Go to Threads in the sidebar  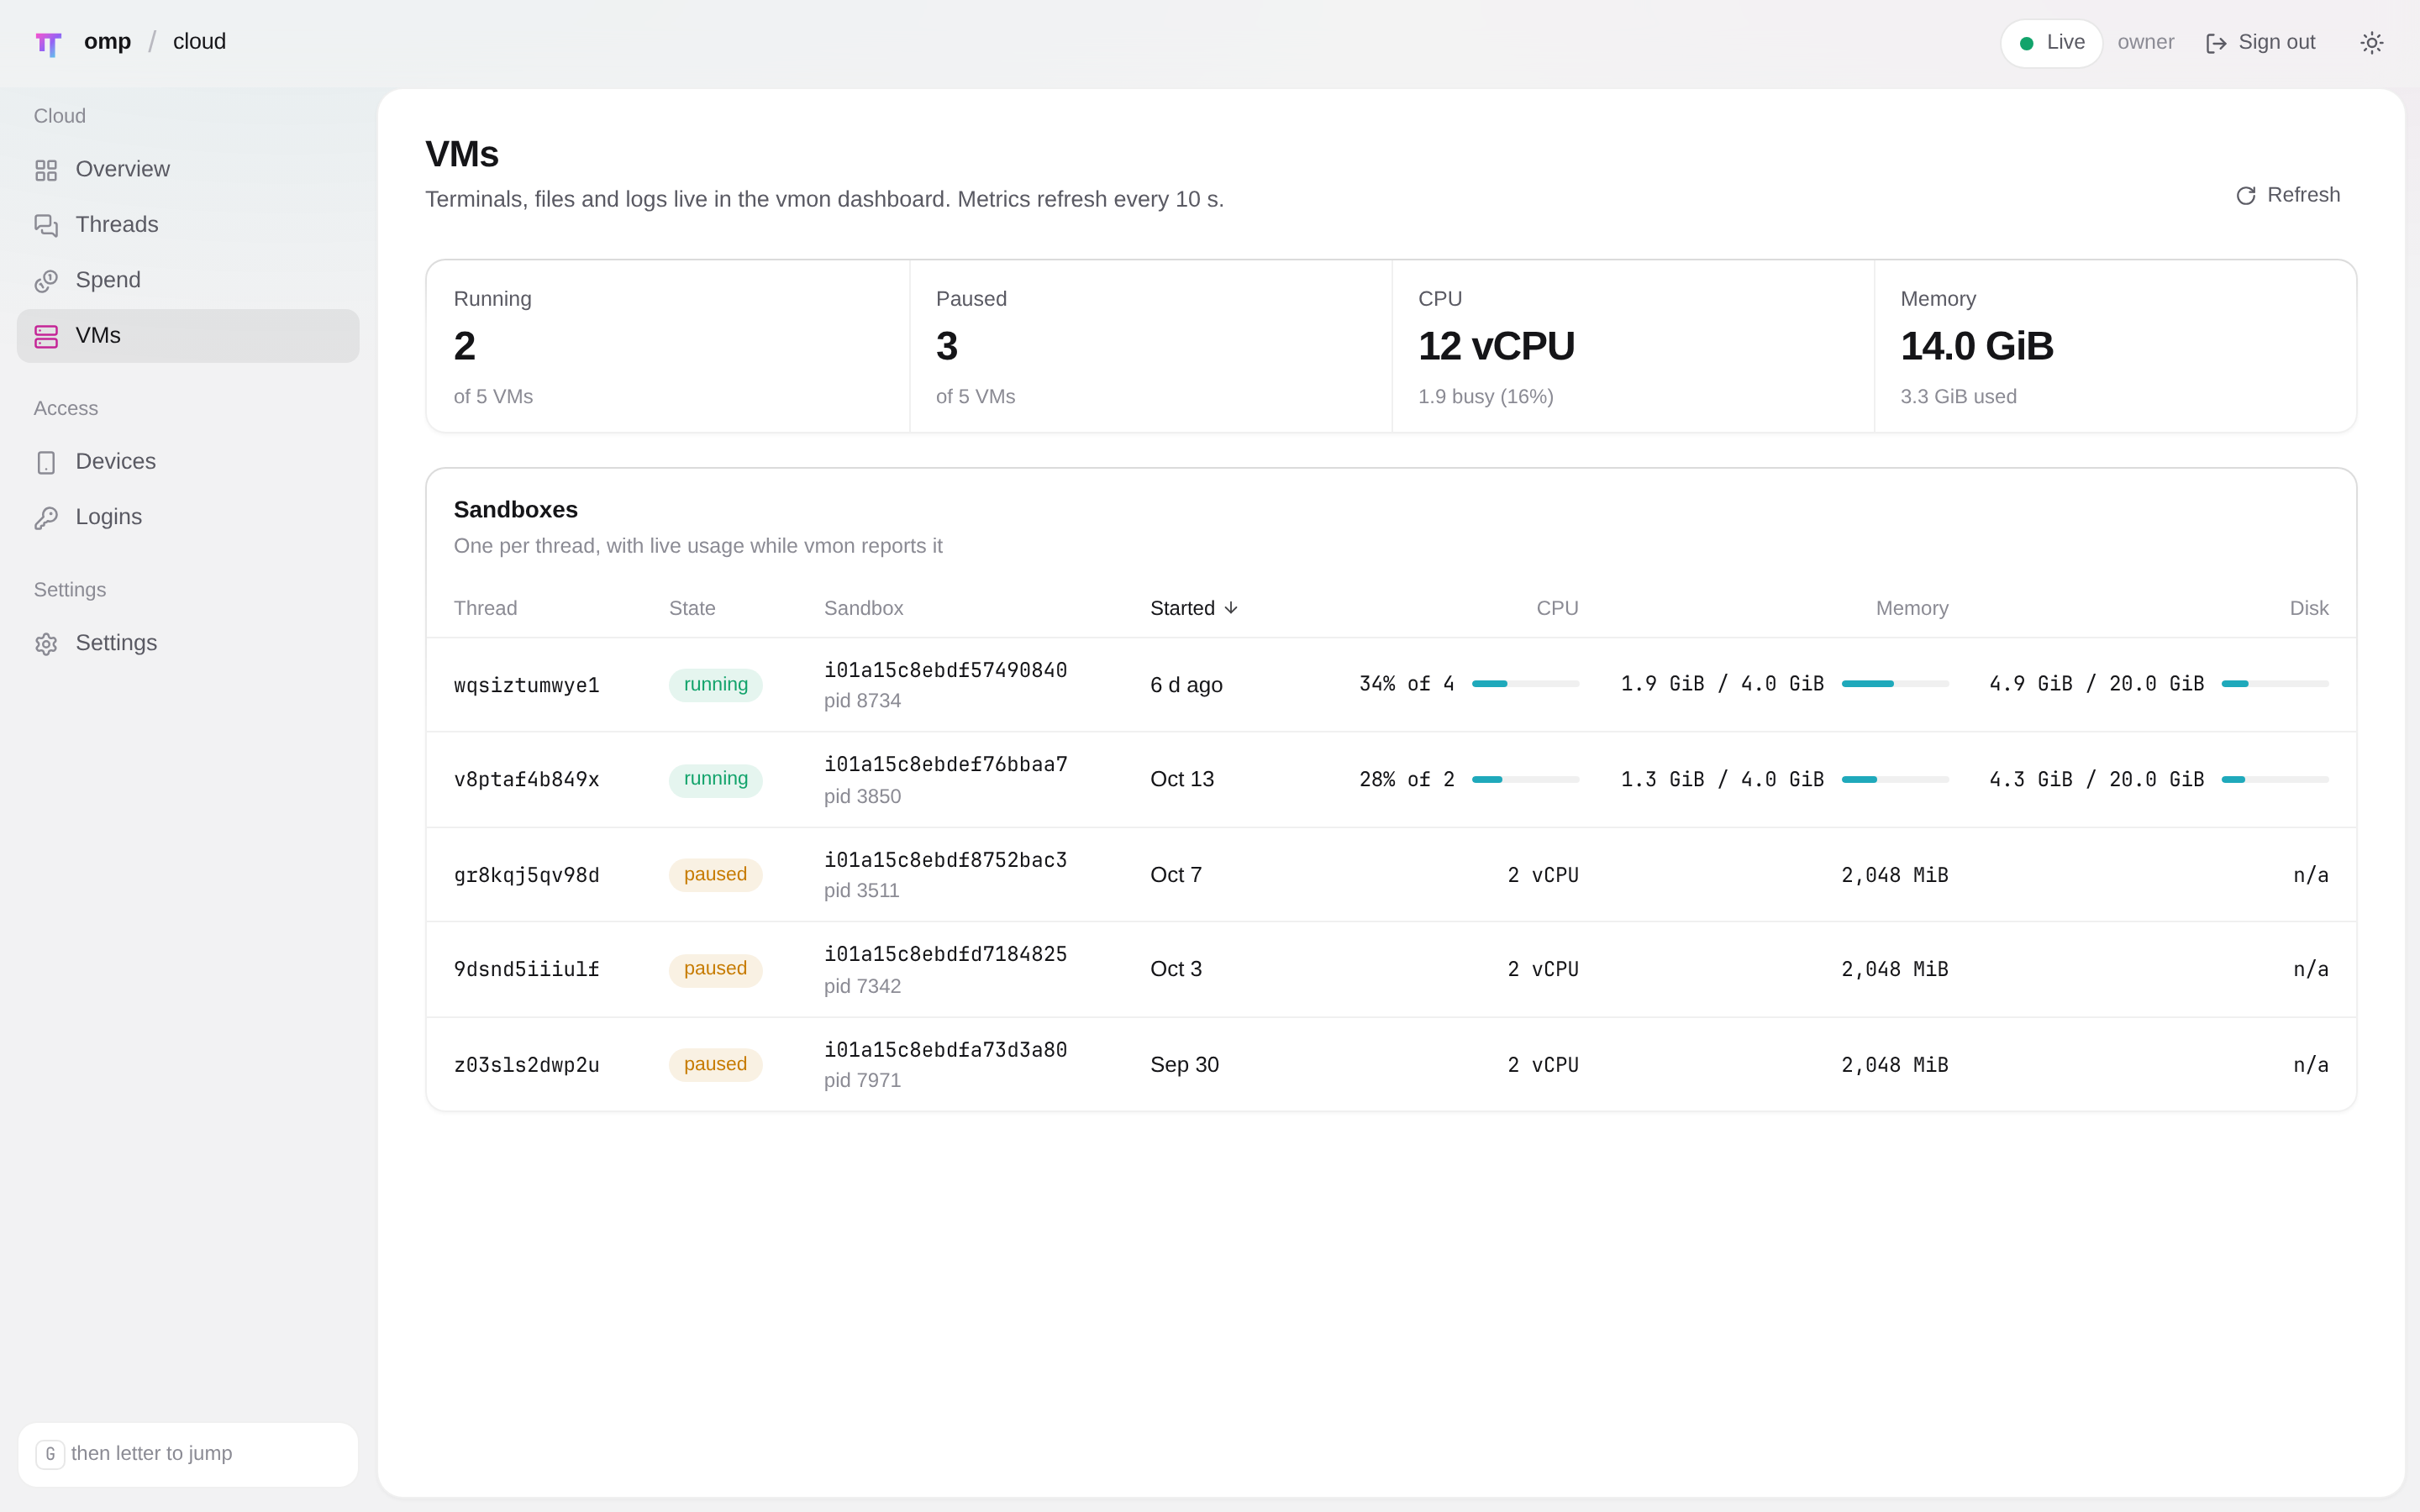coord(188,225)
